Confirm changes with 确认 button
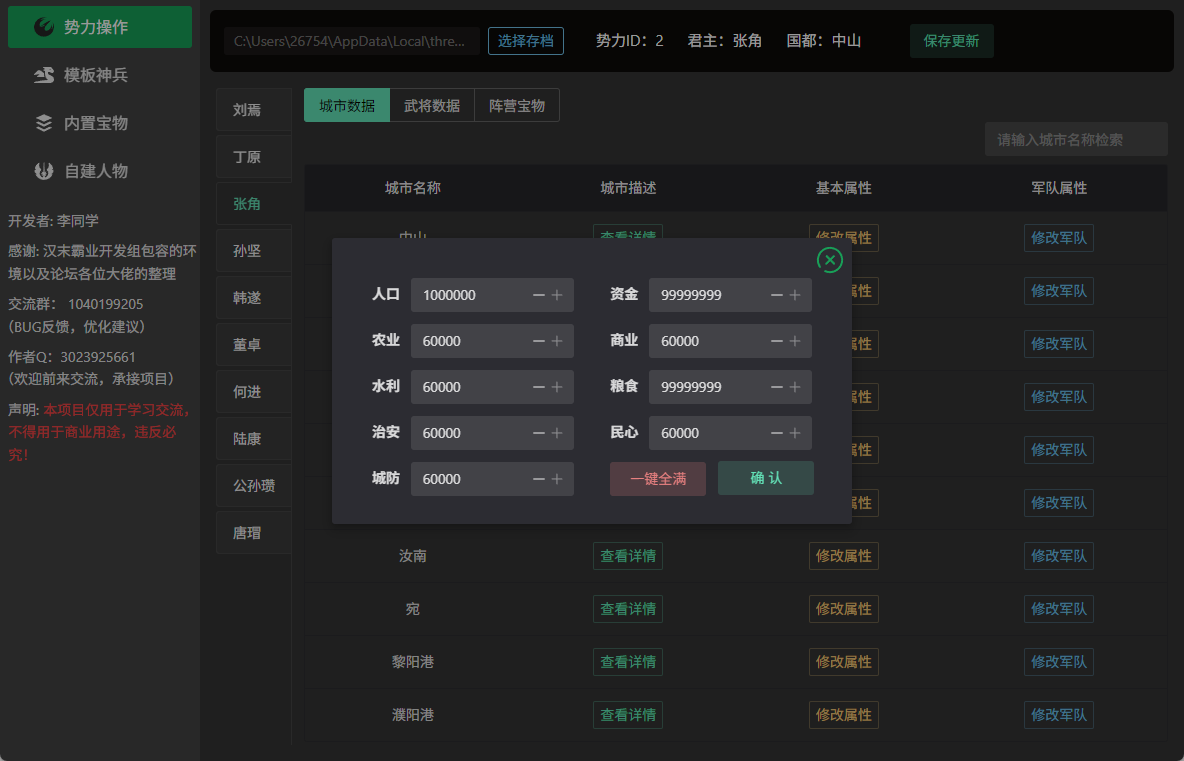This screenshot has width=1184, height=761. (x=766, y=478)
